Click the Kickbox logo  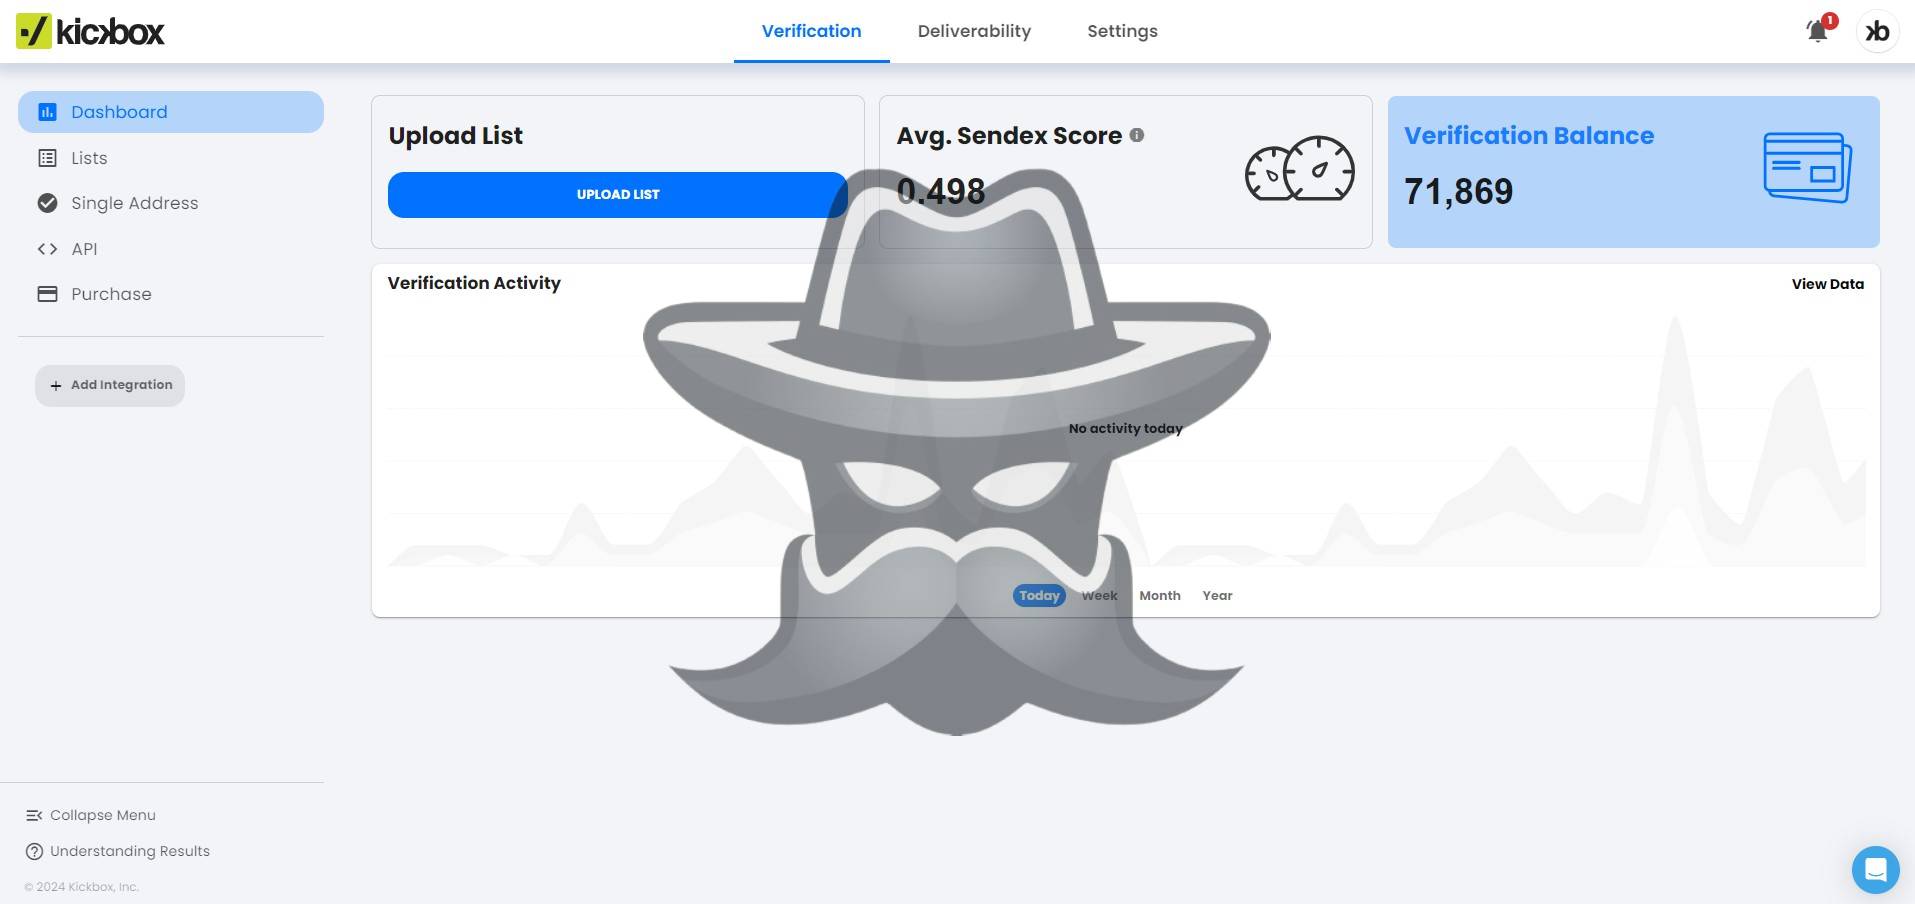coord(90,31)
